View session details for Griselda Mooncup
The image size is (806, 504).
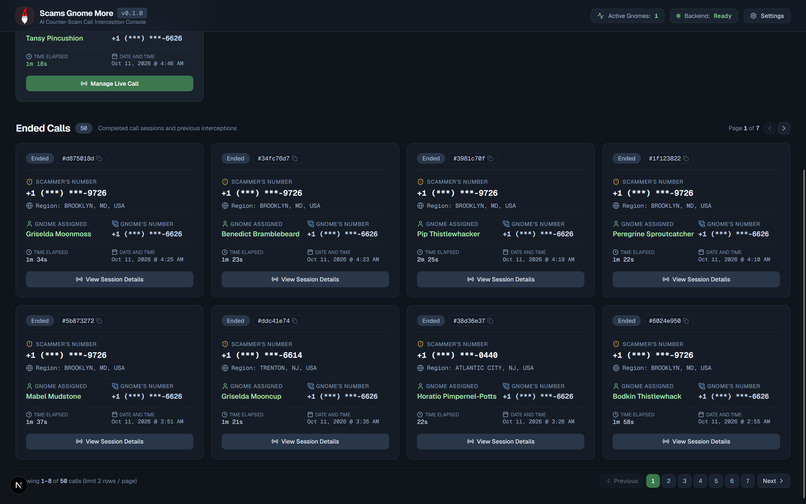pos(305,441)
